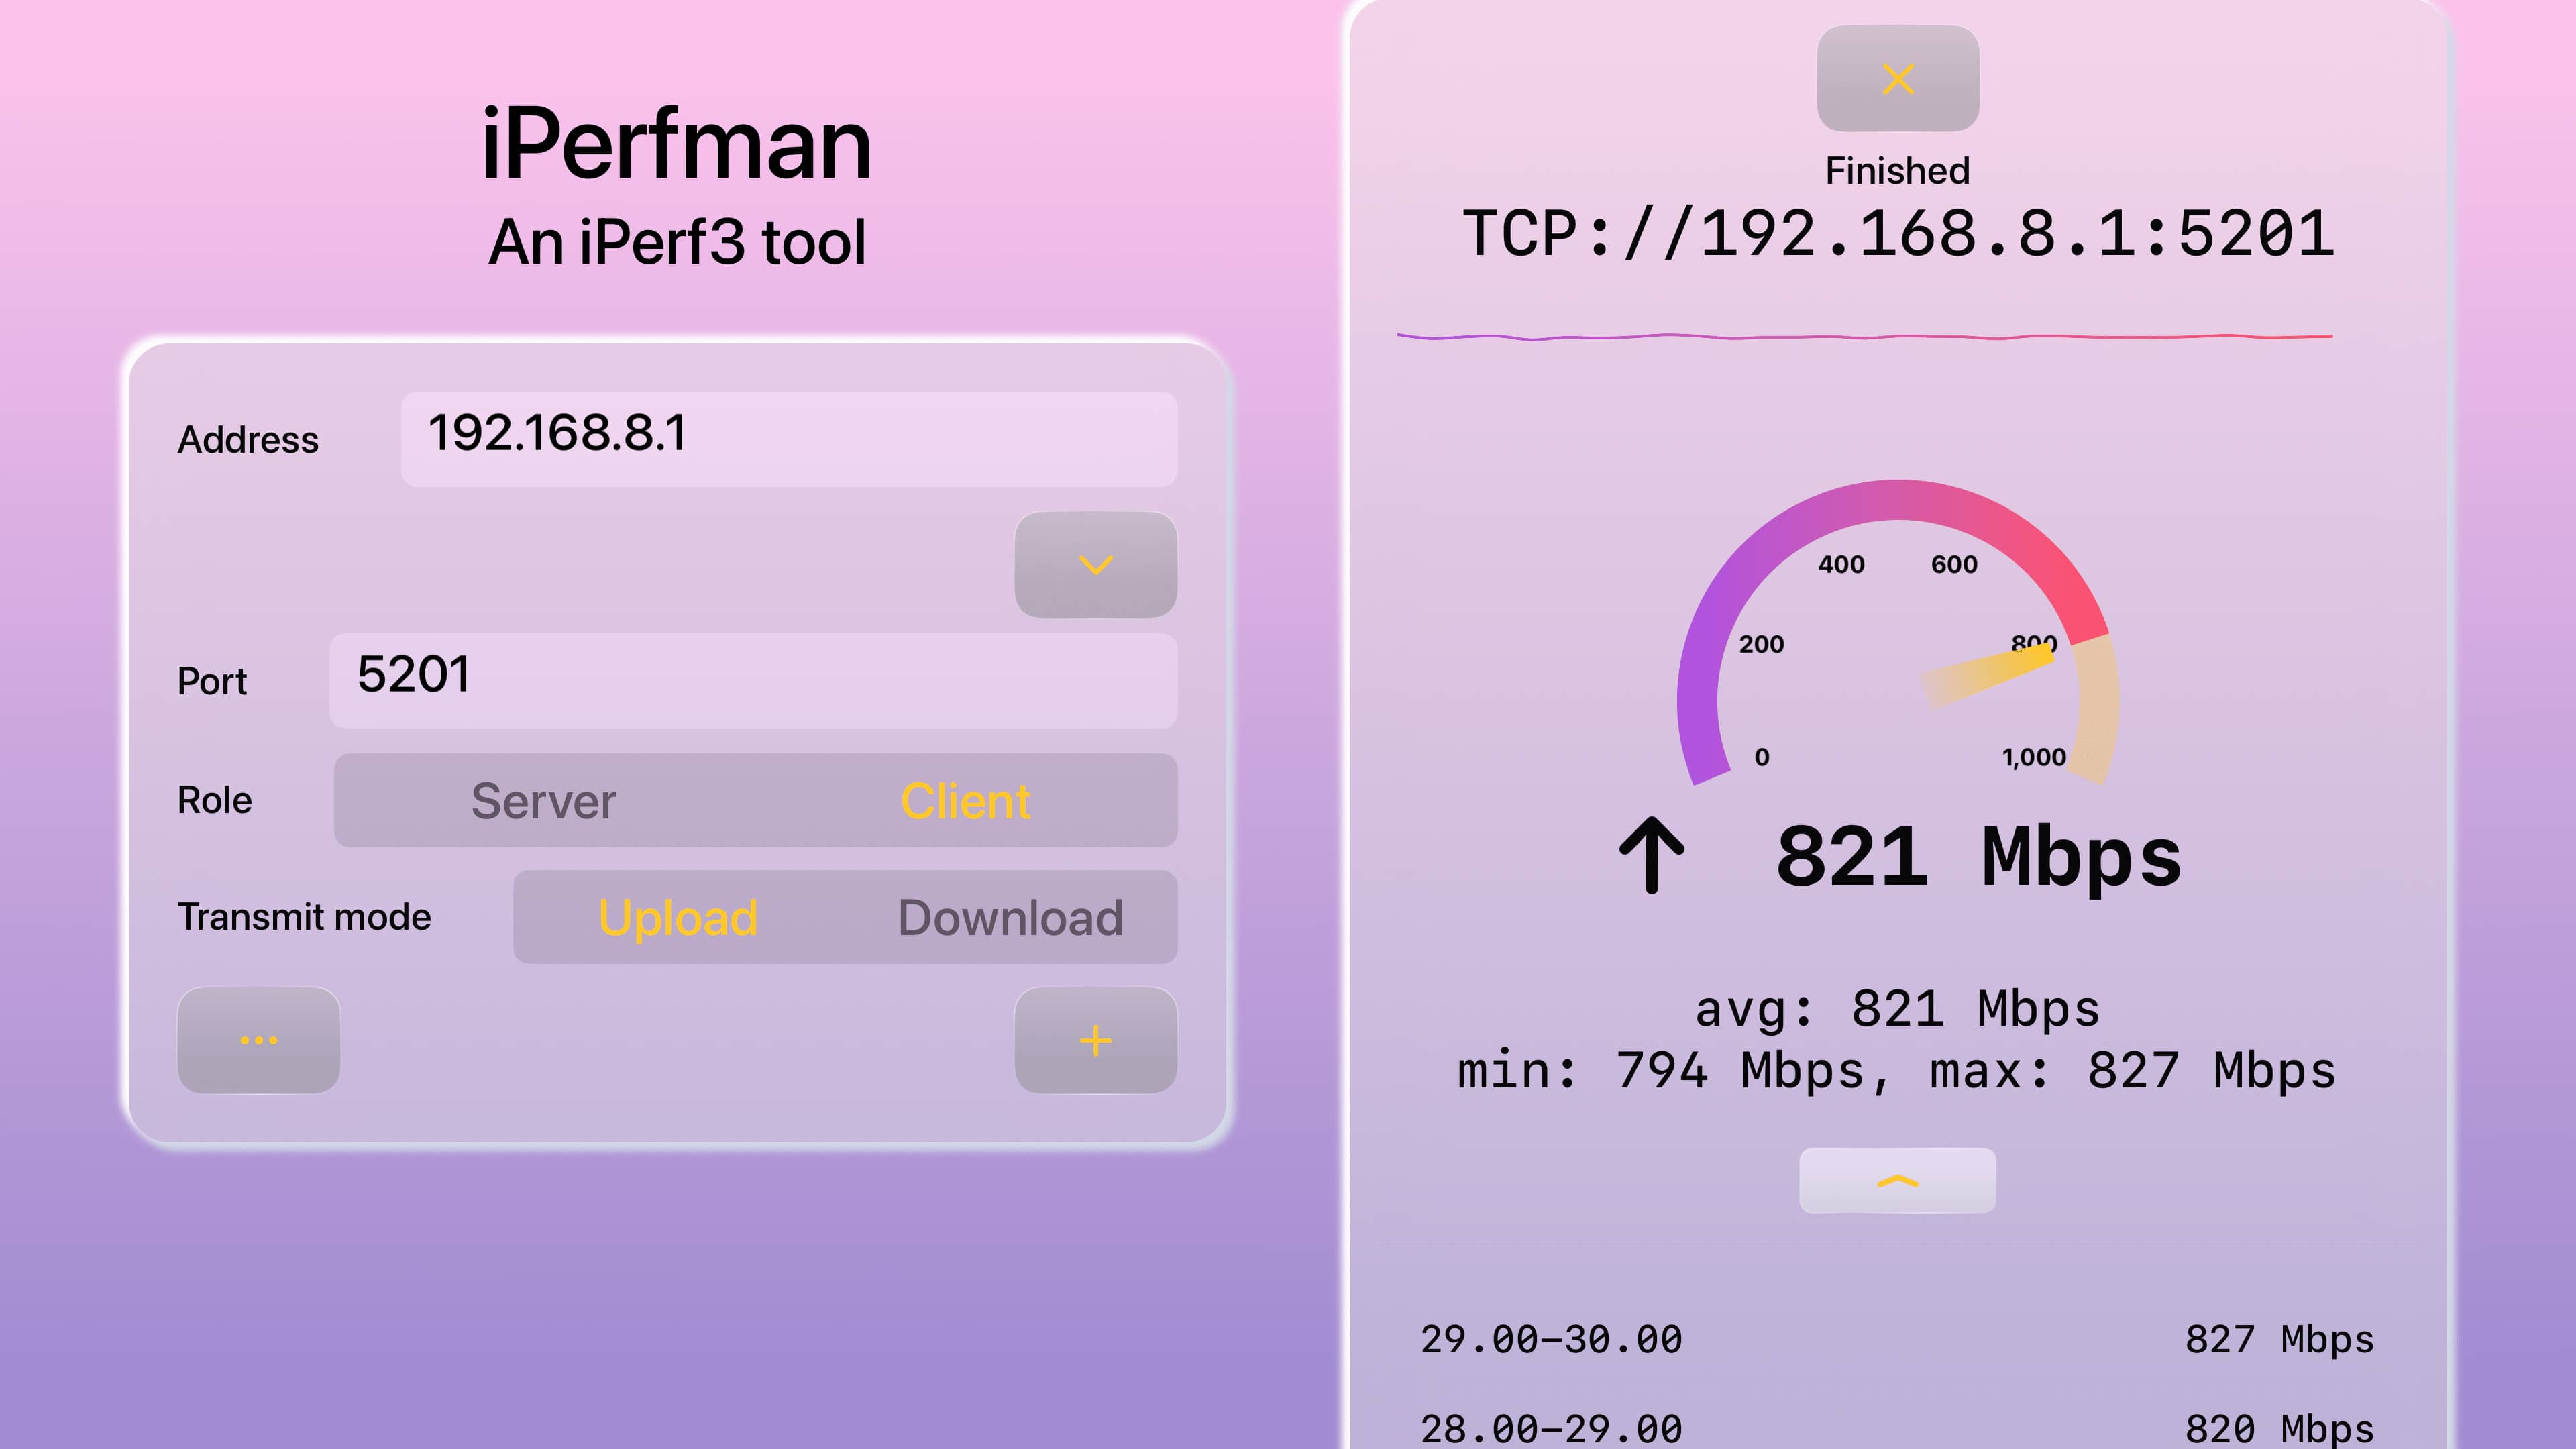Viewport: 2576px width, 1449px height.
Task: Click the min 794 max 827 Mbps line
Action: pos(1897,1071)
